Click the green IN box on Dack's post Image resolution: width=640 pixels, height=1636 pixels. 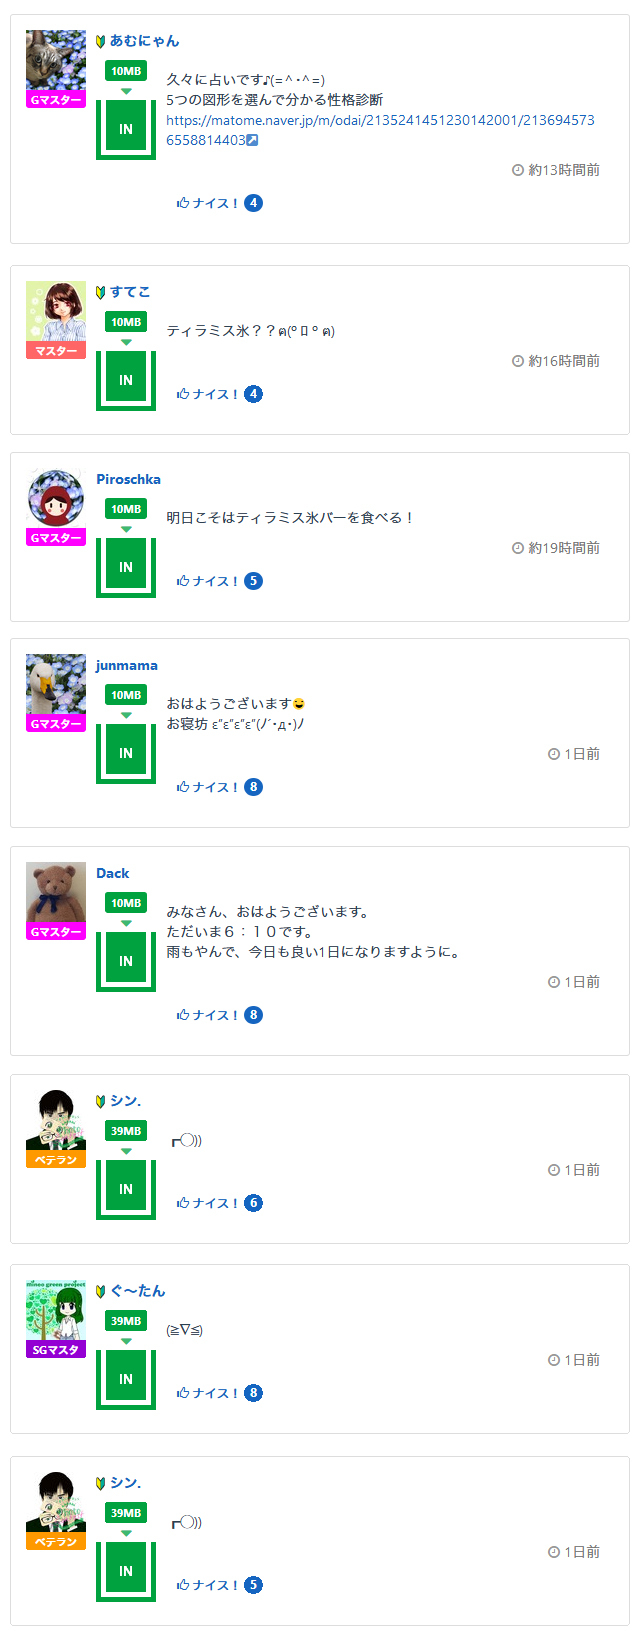126,961
